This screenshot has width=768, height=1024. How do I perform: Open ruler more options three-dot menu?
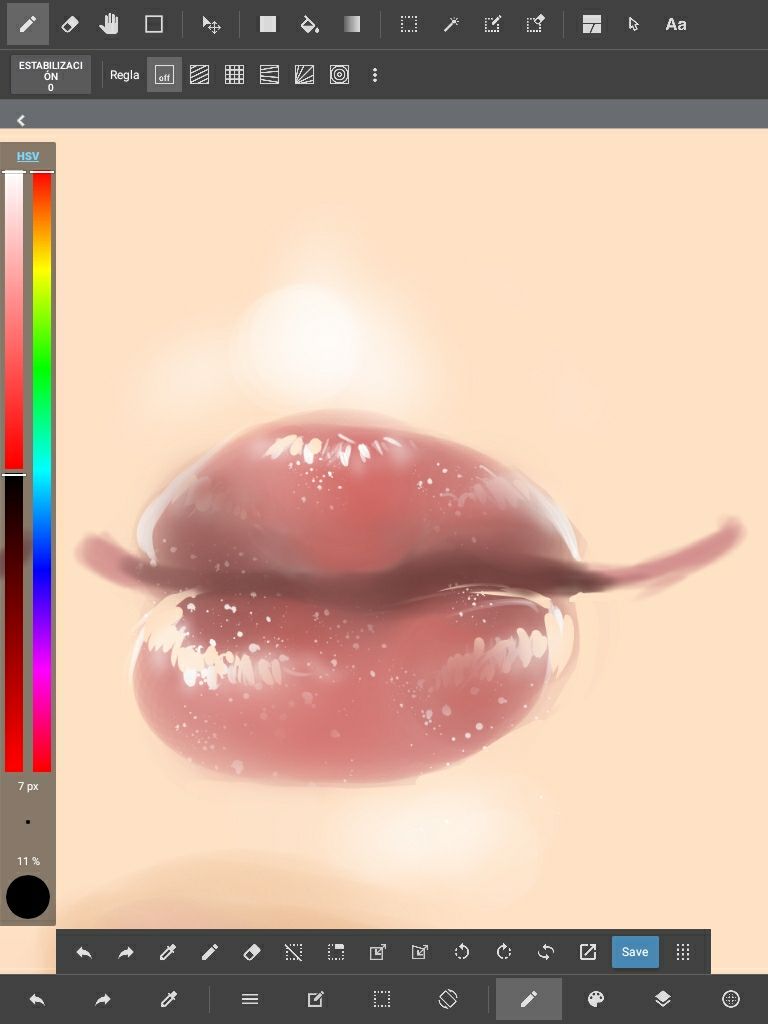[x=375, y=75]
